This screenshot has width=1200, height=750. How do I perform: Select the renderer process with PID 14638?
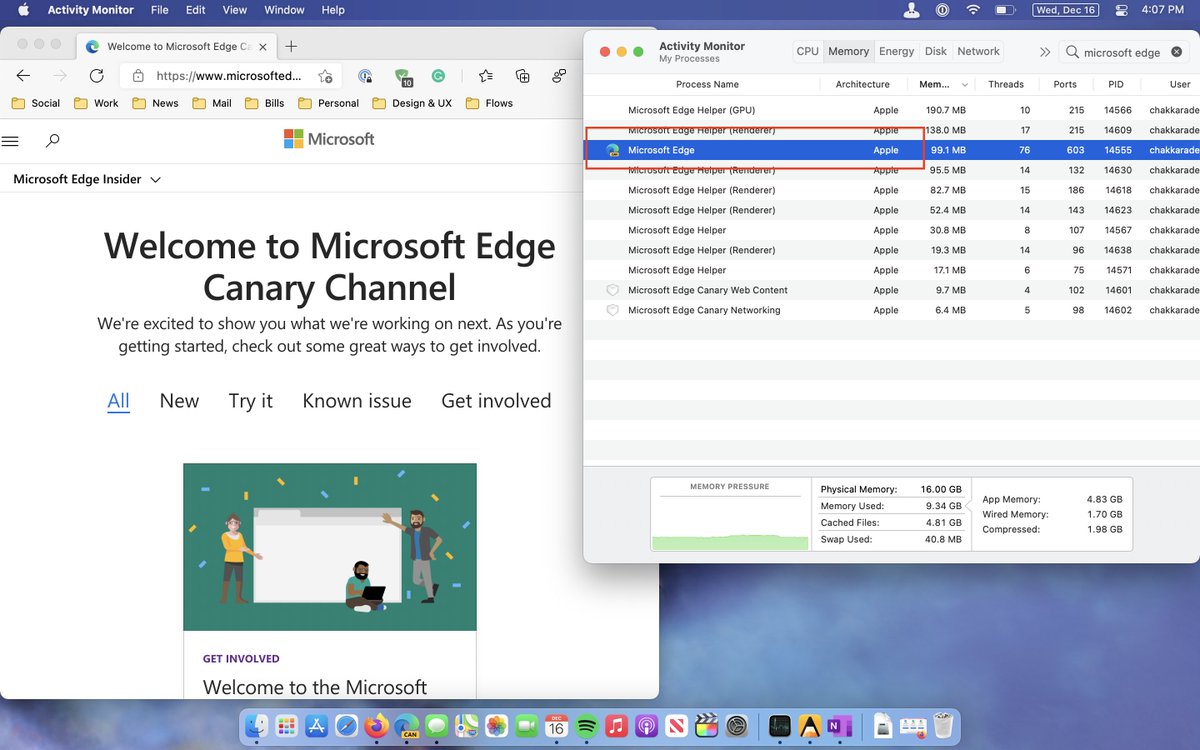891,250
